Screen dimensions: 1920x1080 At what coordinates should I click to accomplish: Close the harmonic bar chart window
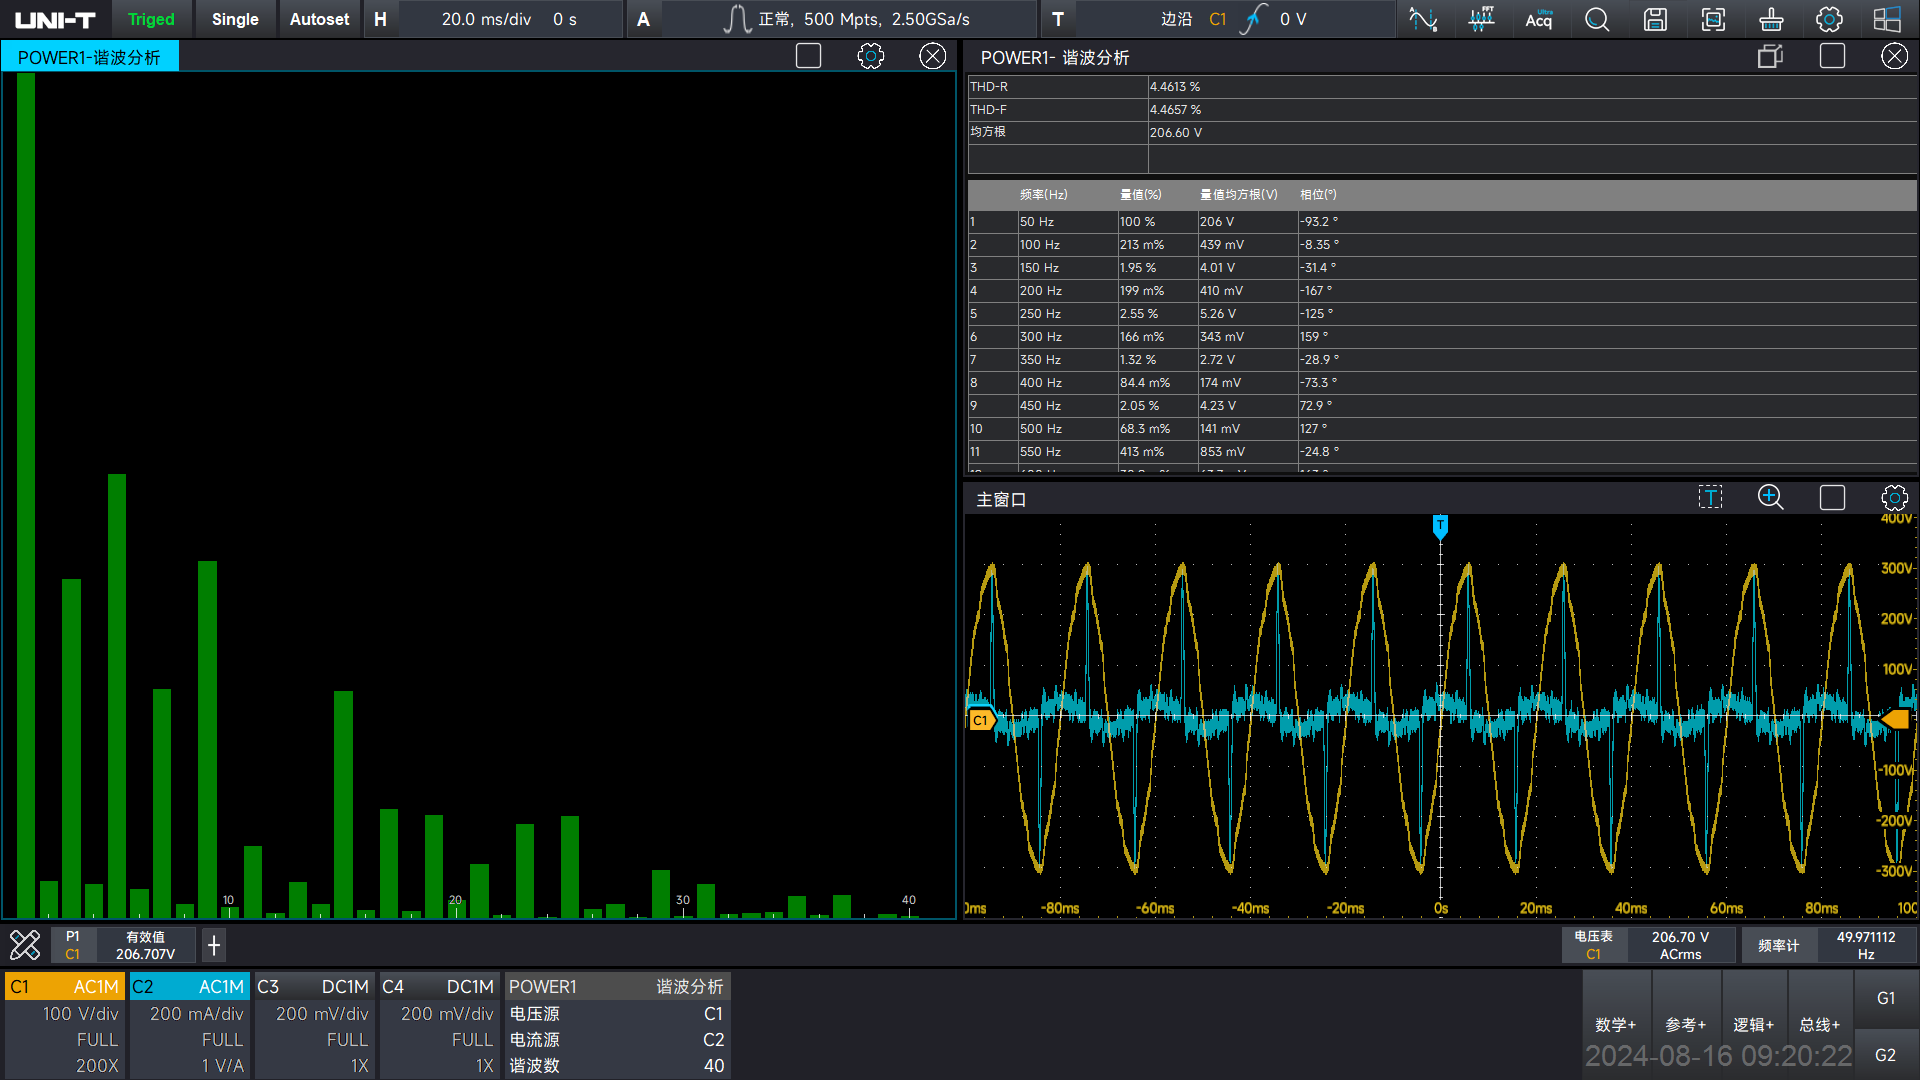click(x=933, y=56)
